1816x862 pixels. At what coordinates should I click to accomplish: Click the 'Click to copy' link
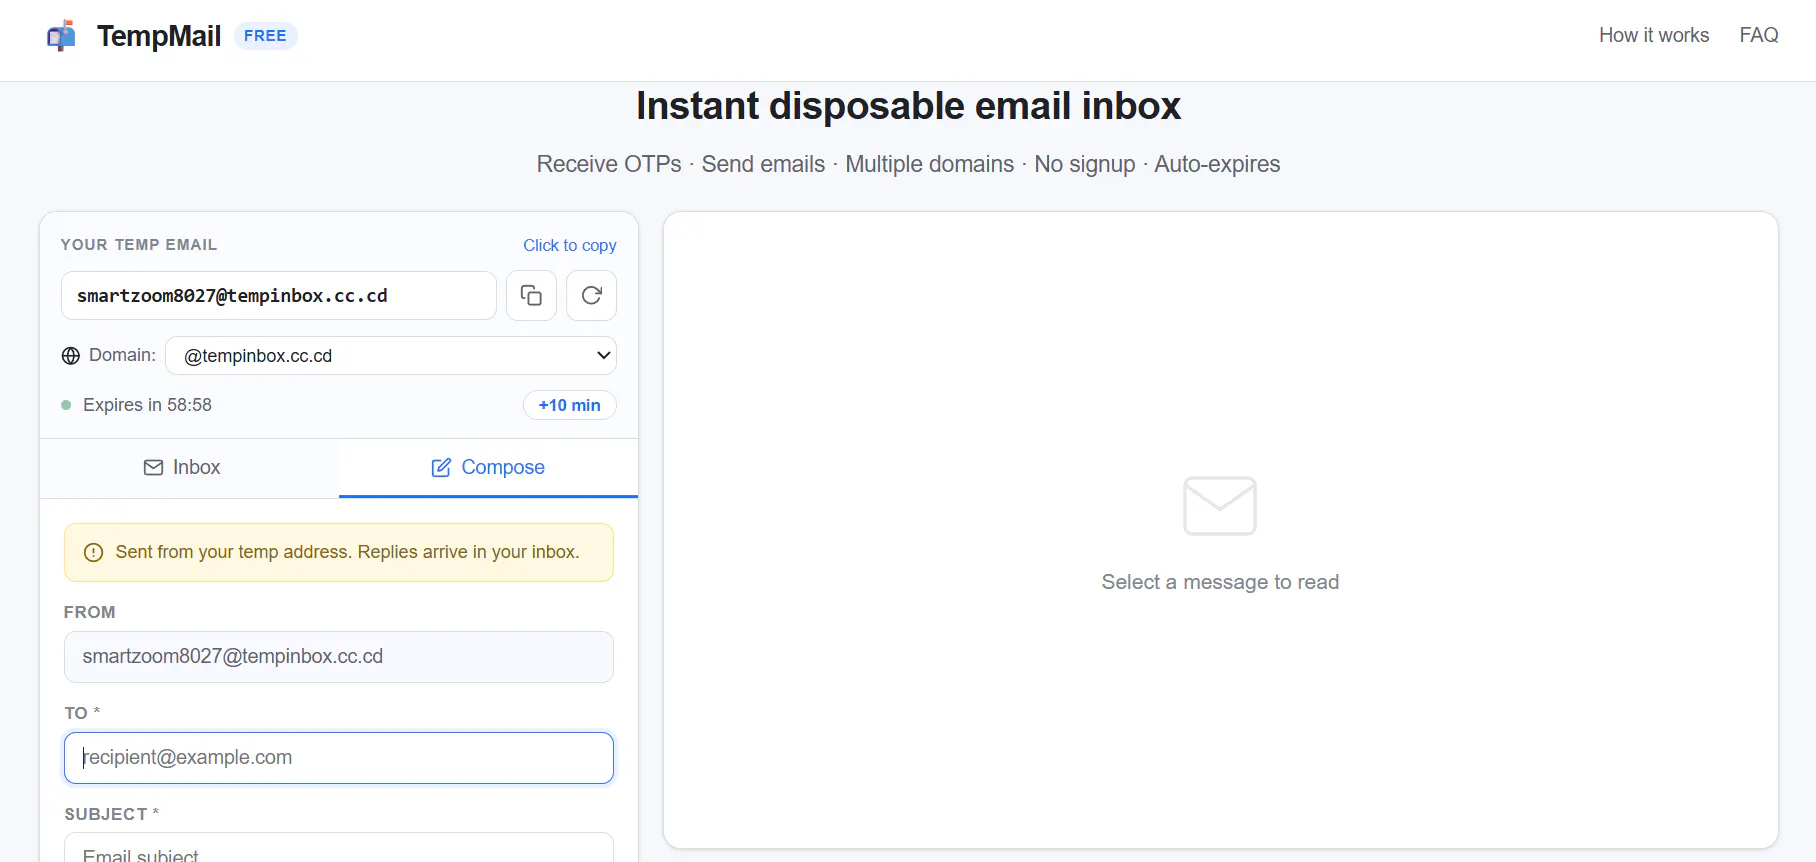coord(570,245)
